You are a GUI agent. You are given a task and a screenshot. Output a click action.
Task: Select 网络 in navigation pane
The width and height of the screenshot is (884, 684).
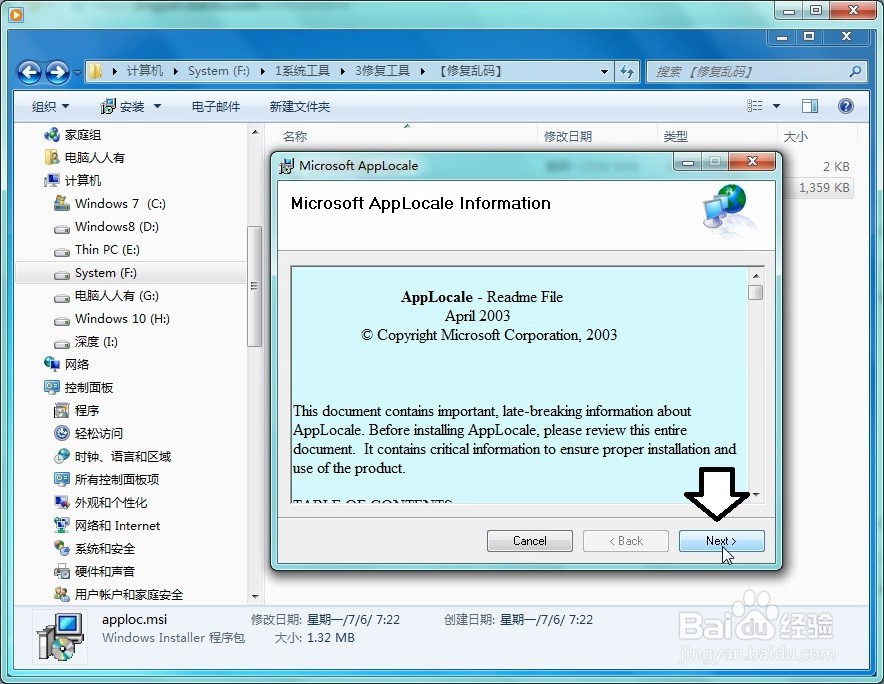point(77,364)
